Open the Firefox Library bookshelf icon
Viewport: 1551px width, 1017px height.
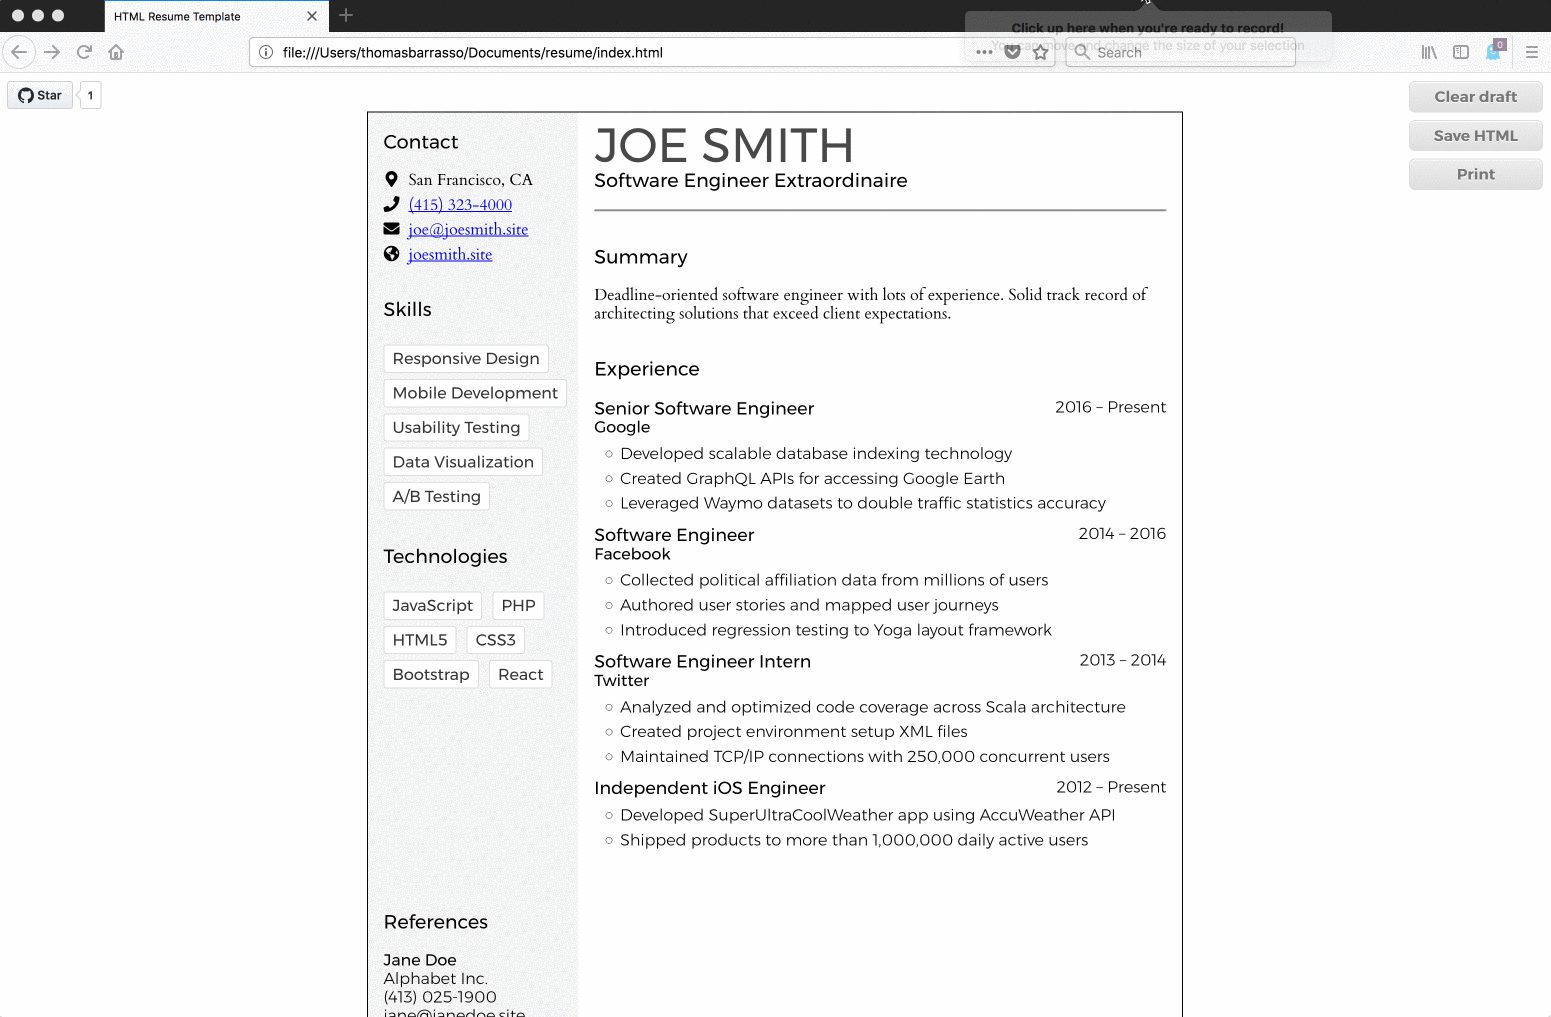click(1428, 51)
